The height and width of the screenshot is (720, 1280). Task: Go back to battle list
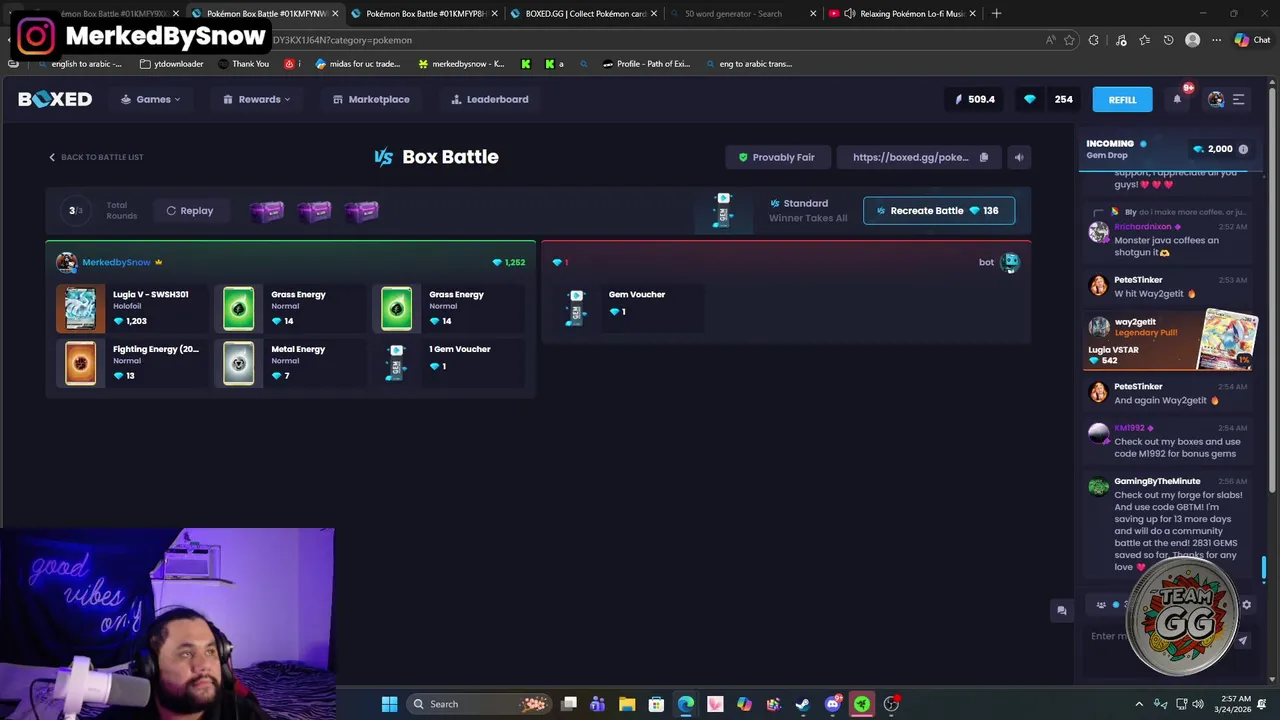pos(96,157)
